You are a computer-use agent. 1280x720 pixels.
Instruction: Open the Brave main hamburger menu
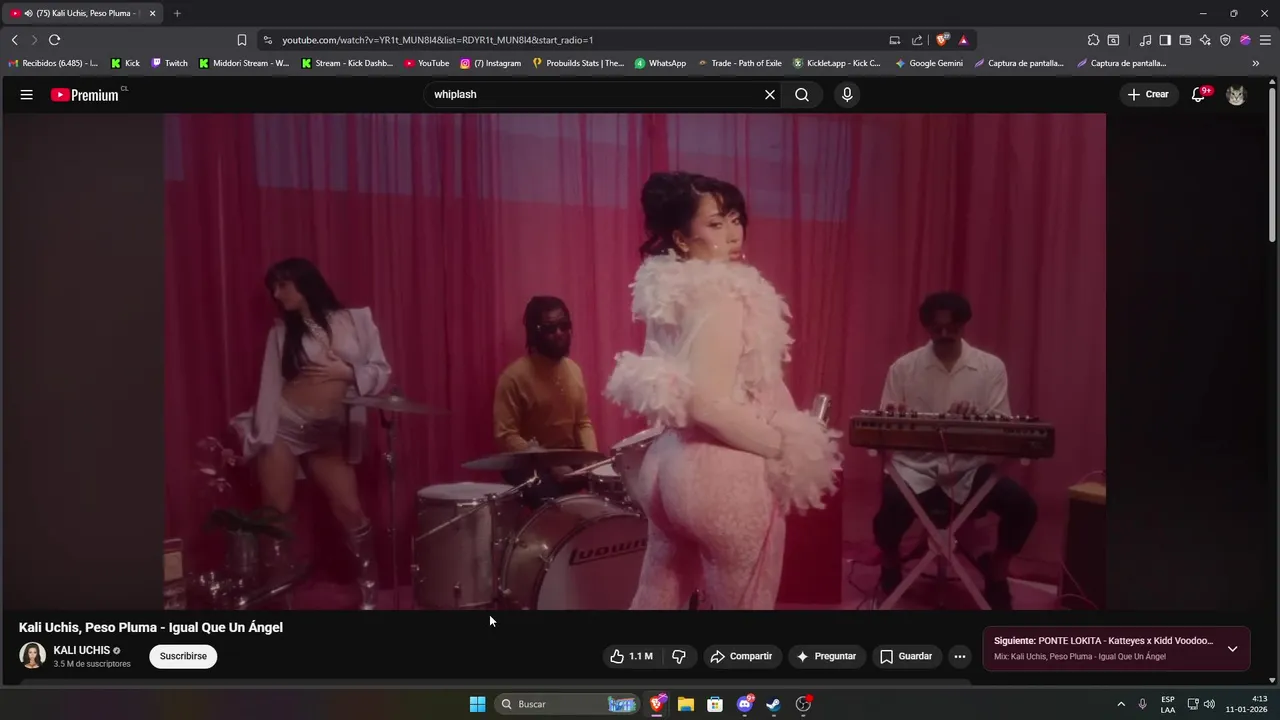pos(1266,40)
